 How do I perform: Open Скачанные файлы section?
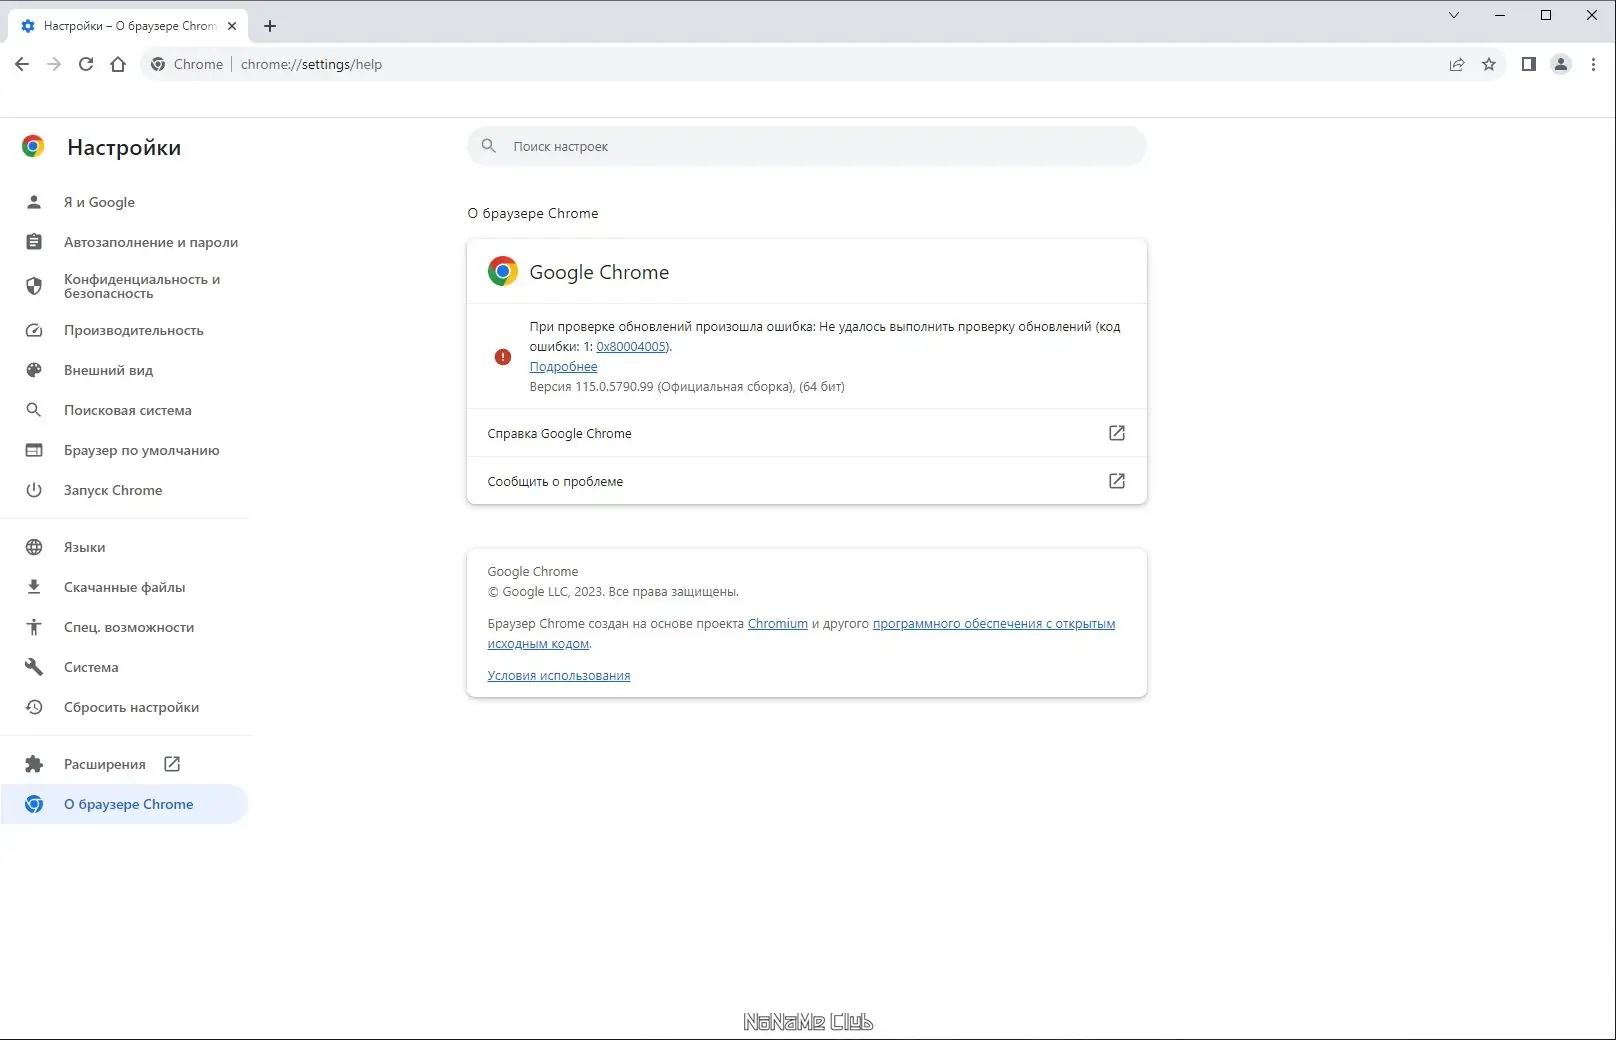click(125, 587)
